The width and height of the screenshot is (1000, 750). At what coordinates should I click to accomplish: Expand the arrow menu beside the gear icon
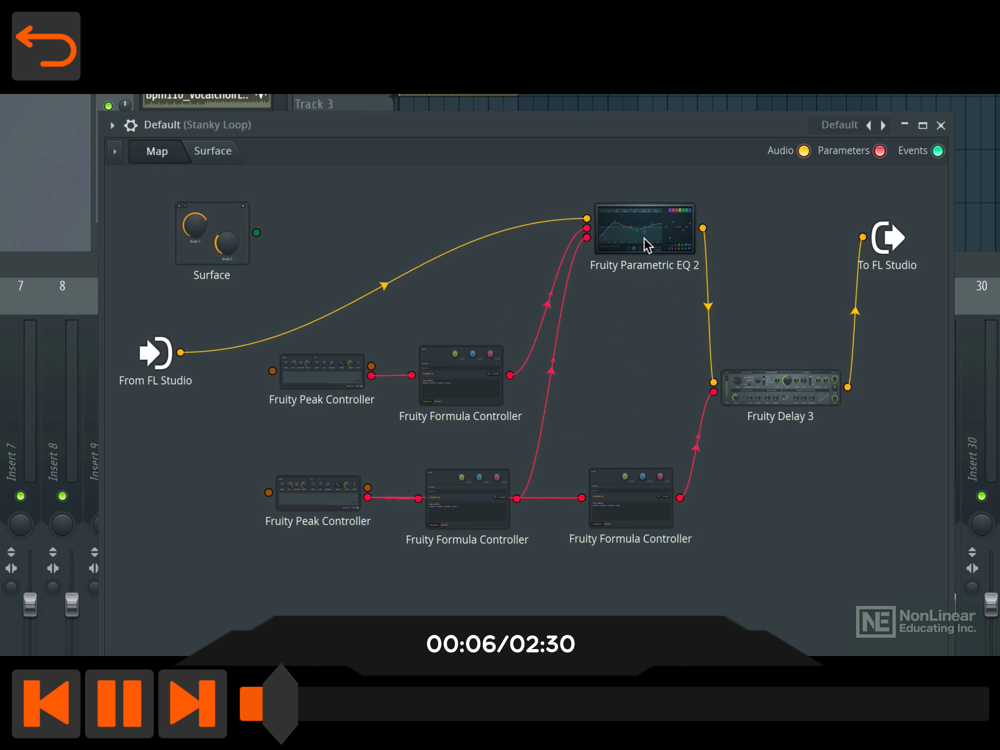112,125
